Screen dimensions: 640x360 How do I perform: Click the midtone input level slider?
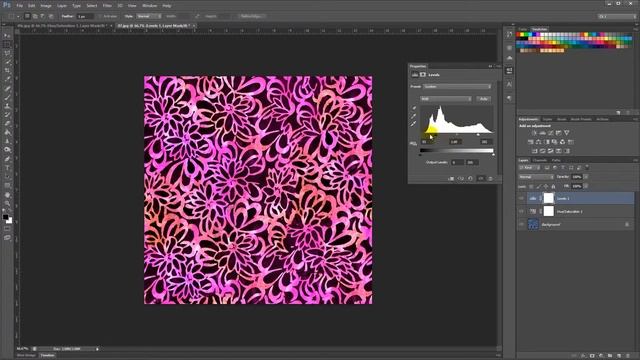pos(457,134)
